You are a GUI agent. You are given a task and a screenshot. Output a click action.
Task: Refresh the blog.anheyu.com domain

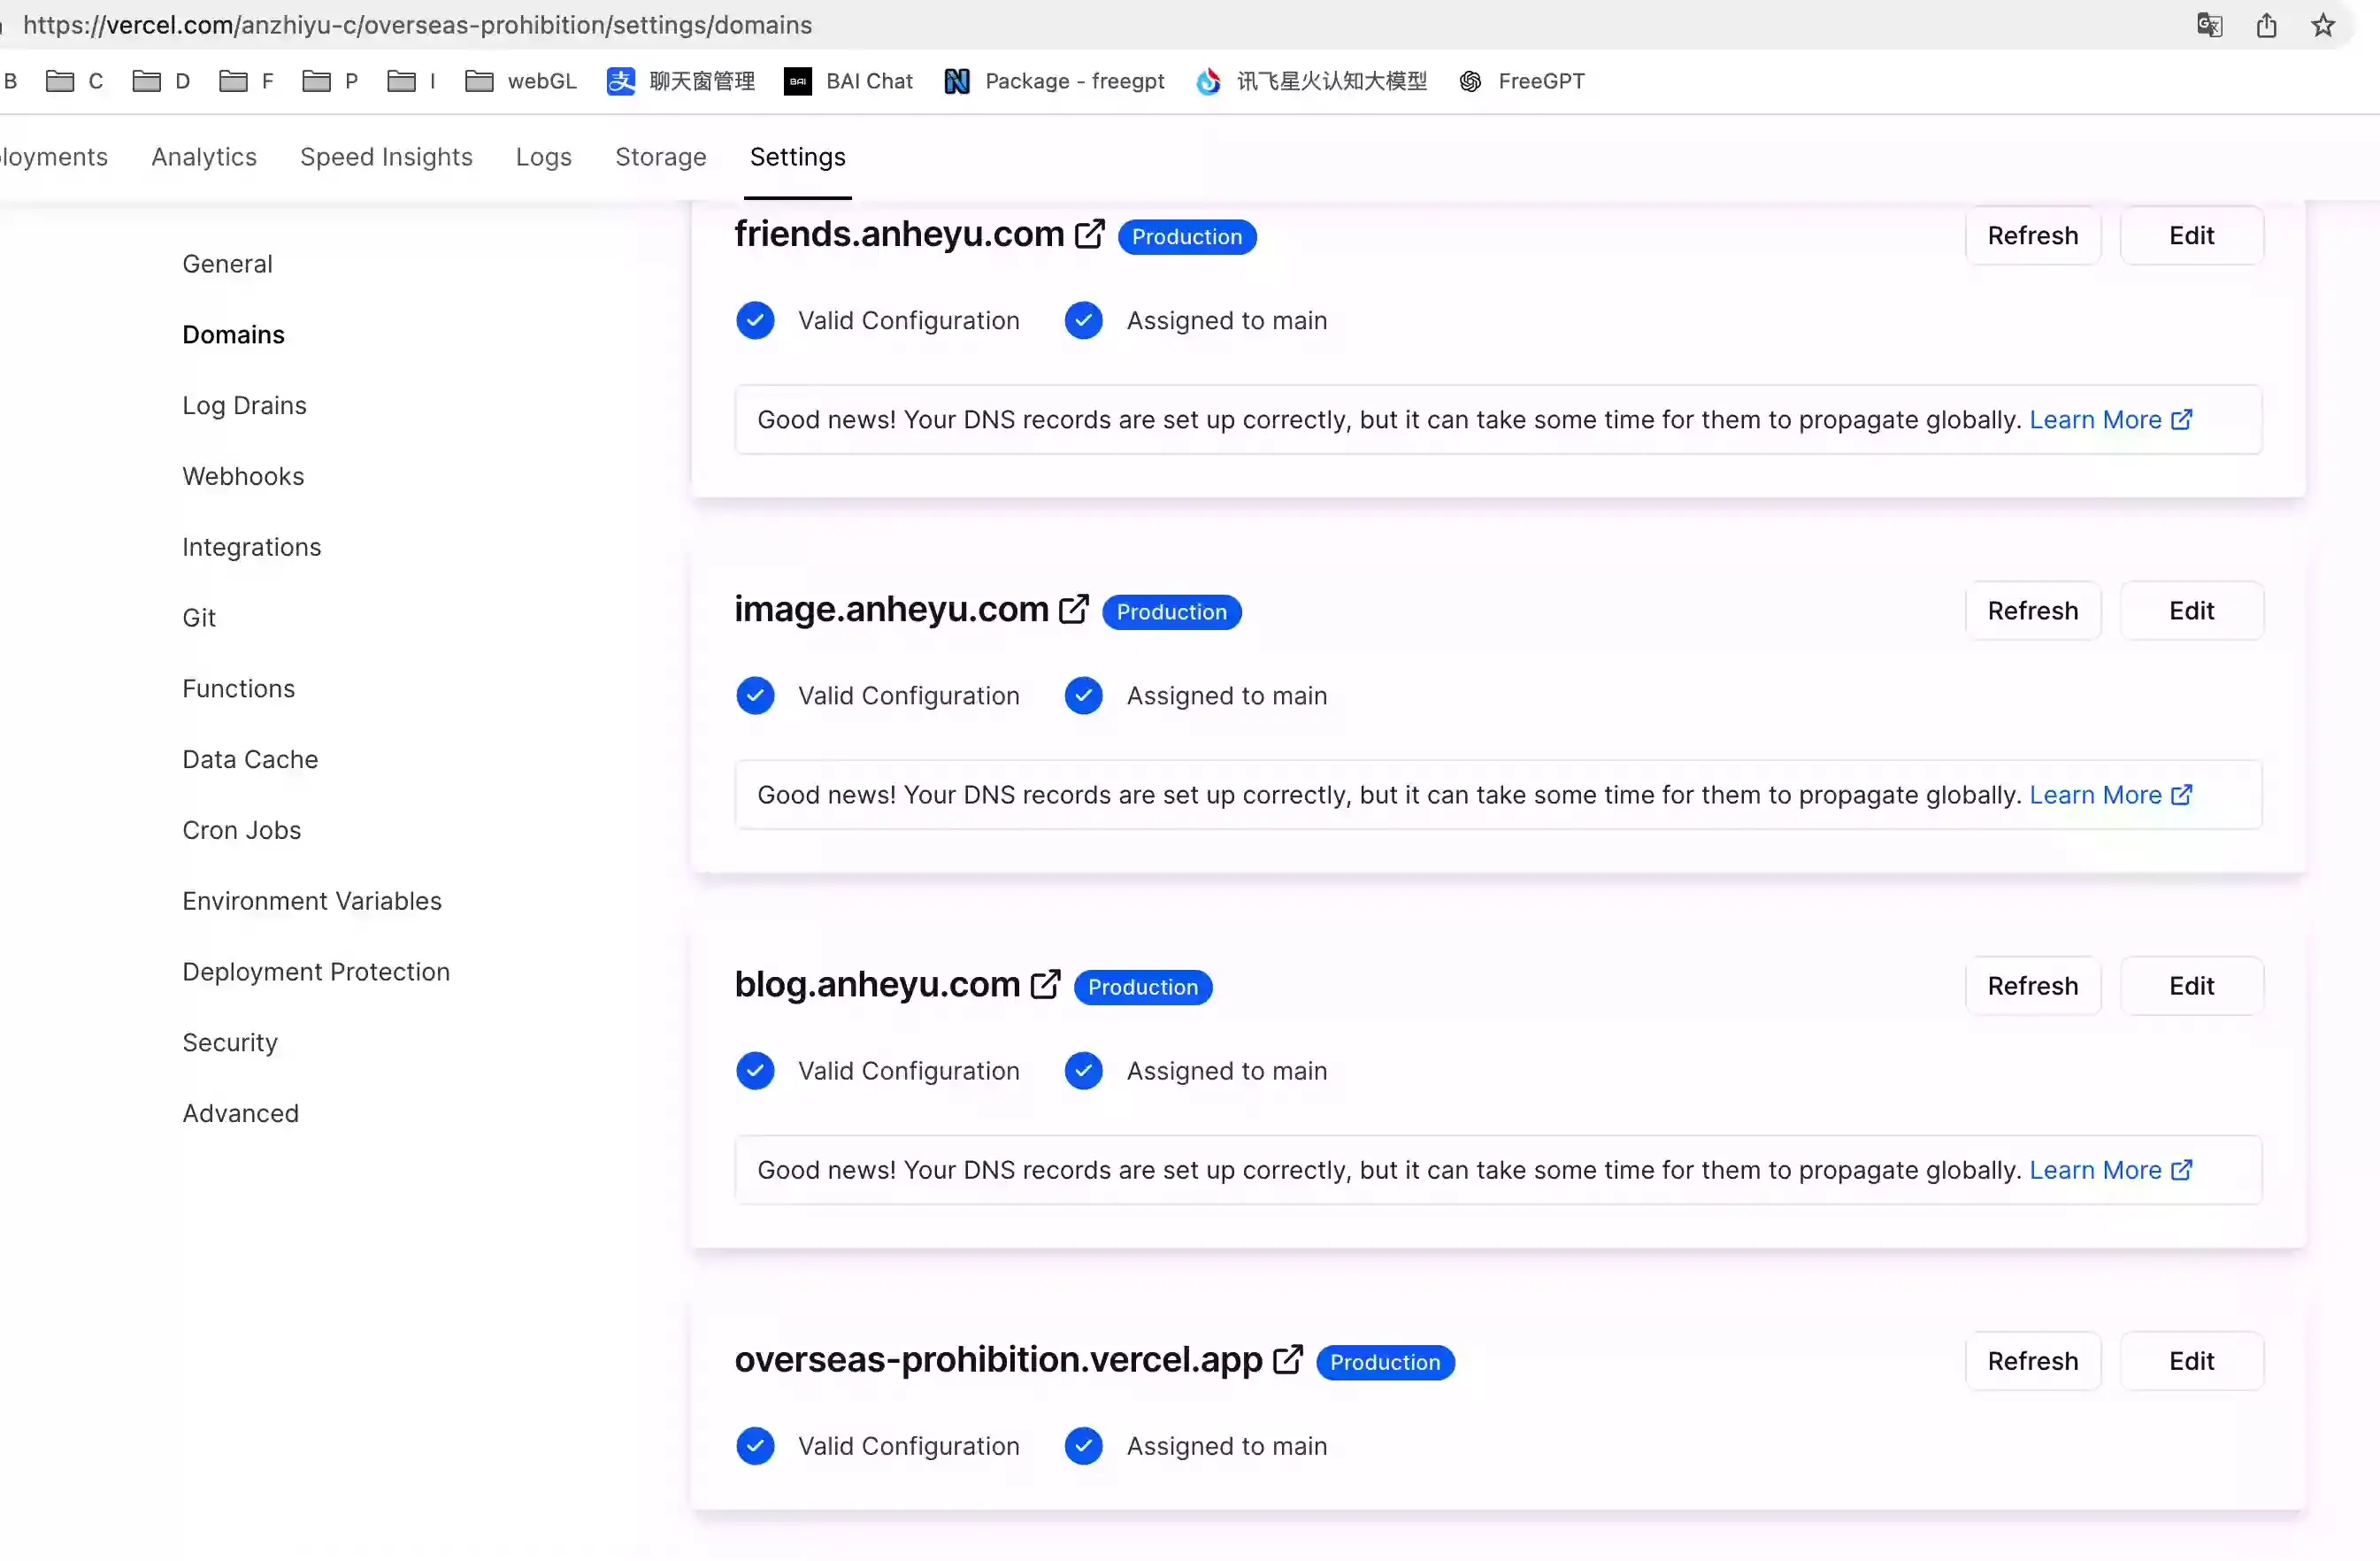coord(2032,986)
